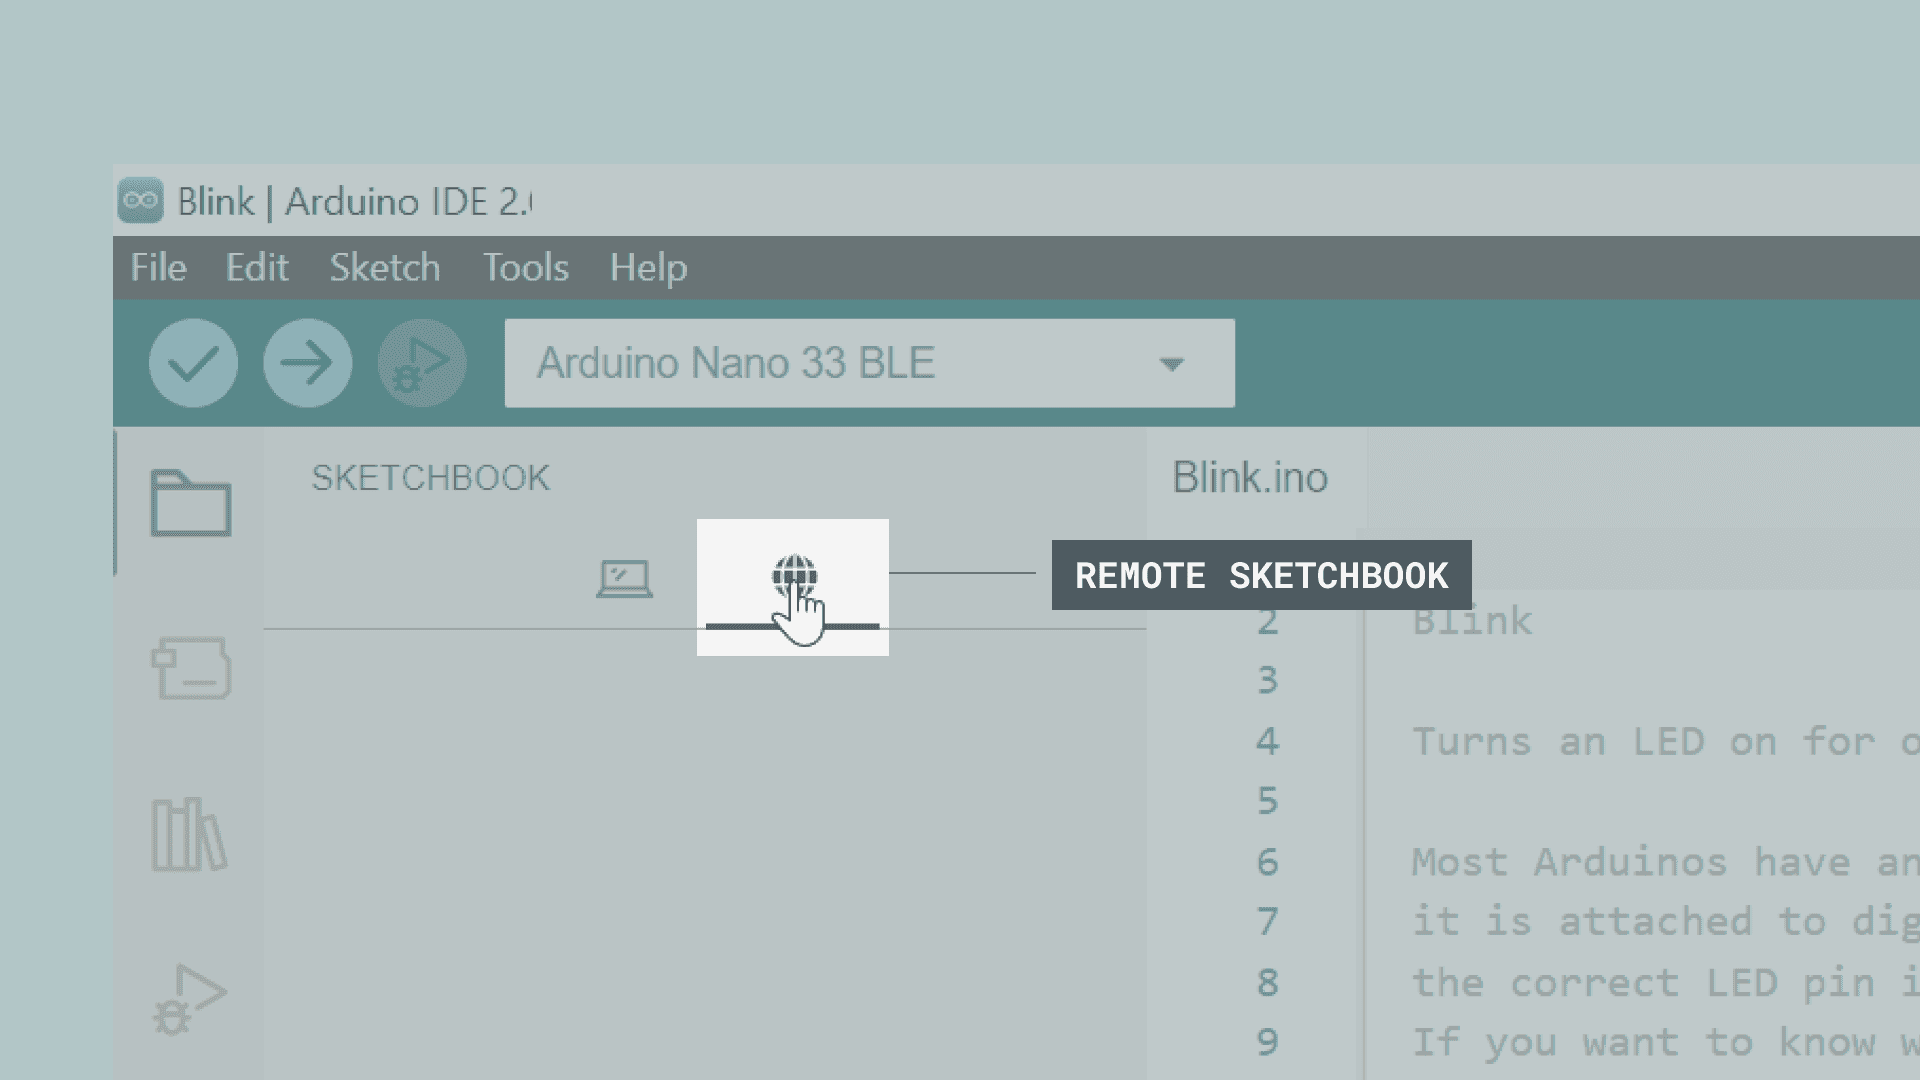Open the Edit menu
The height and width of the screenshot is (1080, 1920).
pos(257,268)
